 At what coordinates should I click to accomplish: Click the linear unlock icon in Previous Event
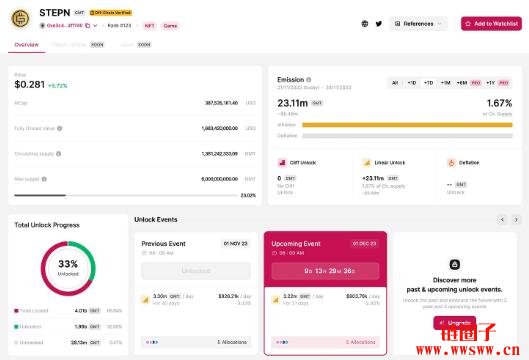click(145, 299)
